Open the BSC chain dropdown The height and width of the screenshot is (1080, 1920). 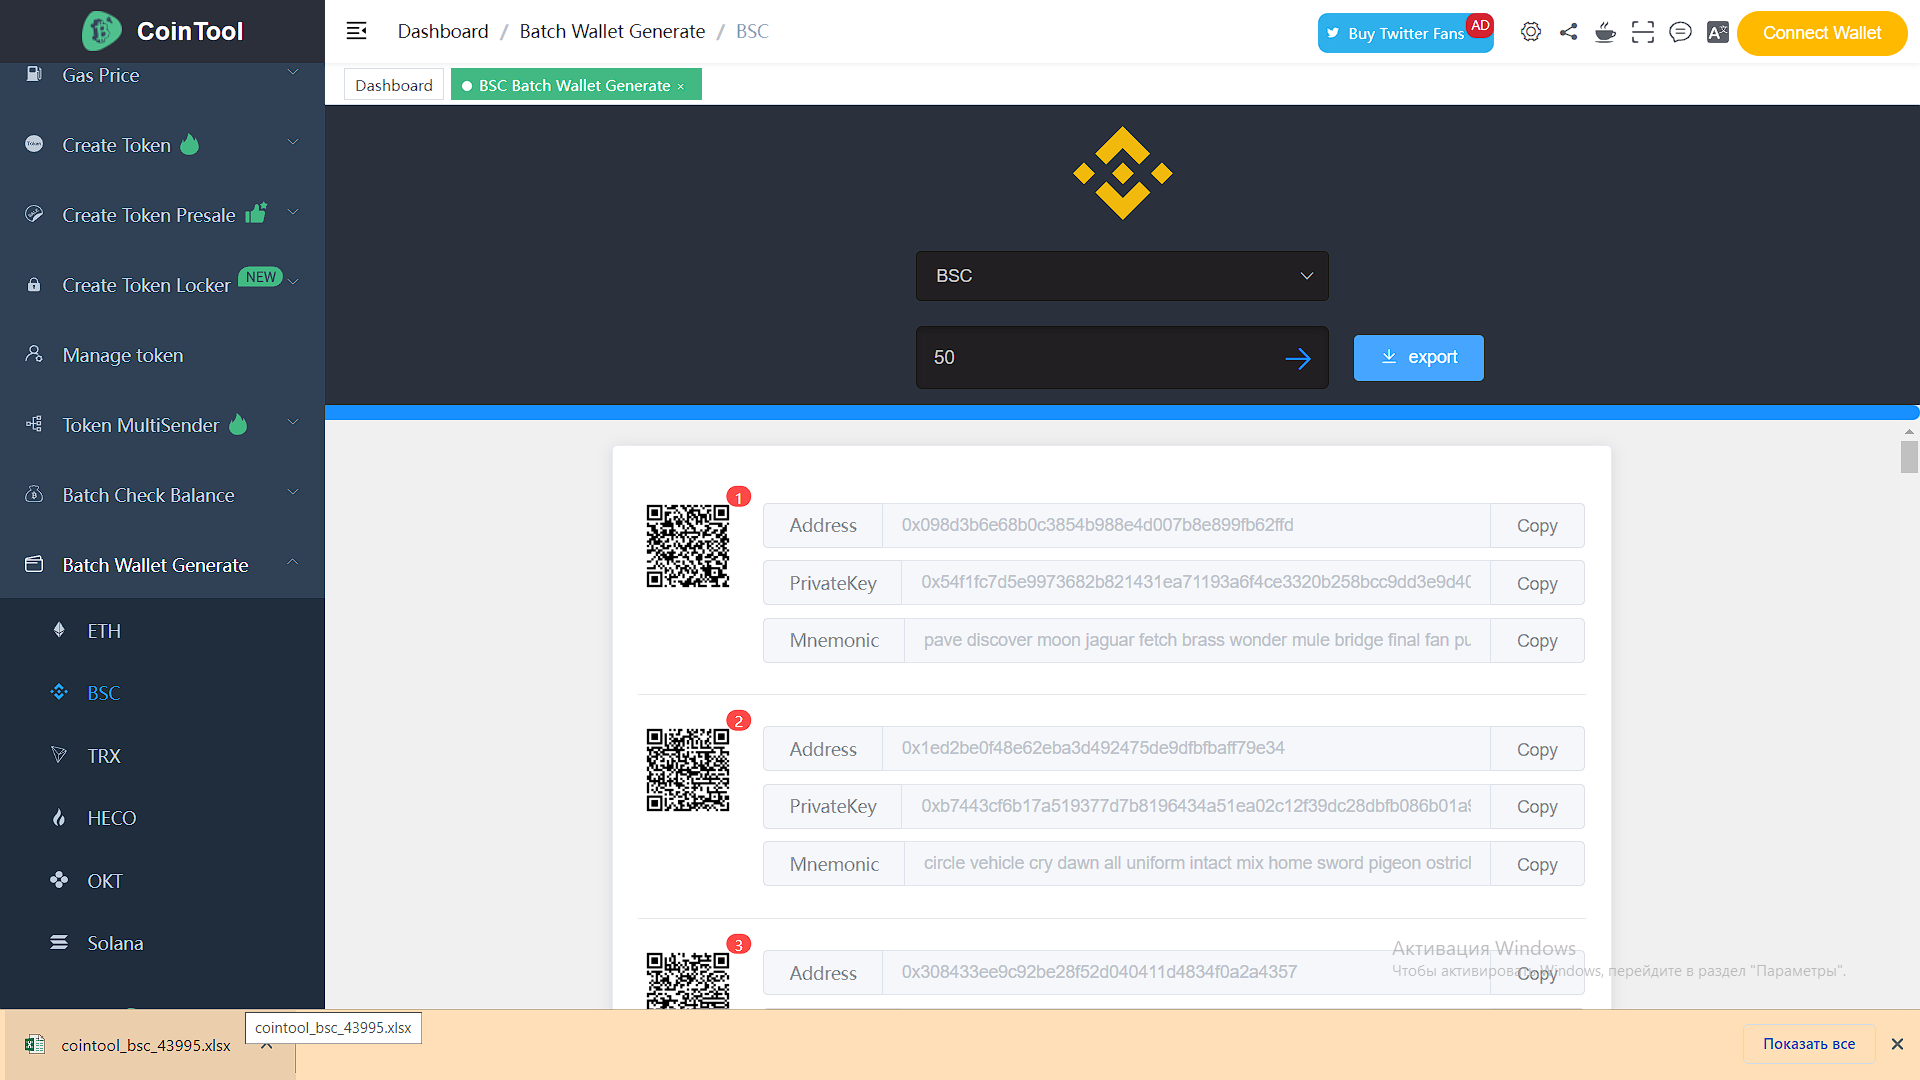point(1122,276)
